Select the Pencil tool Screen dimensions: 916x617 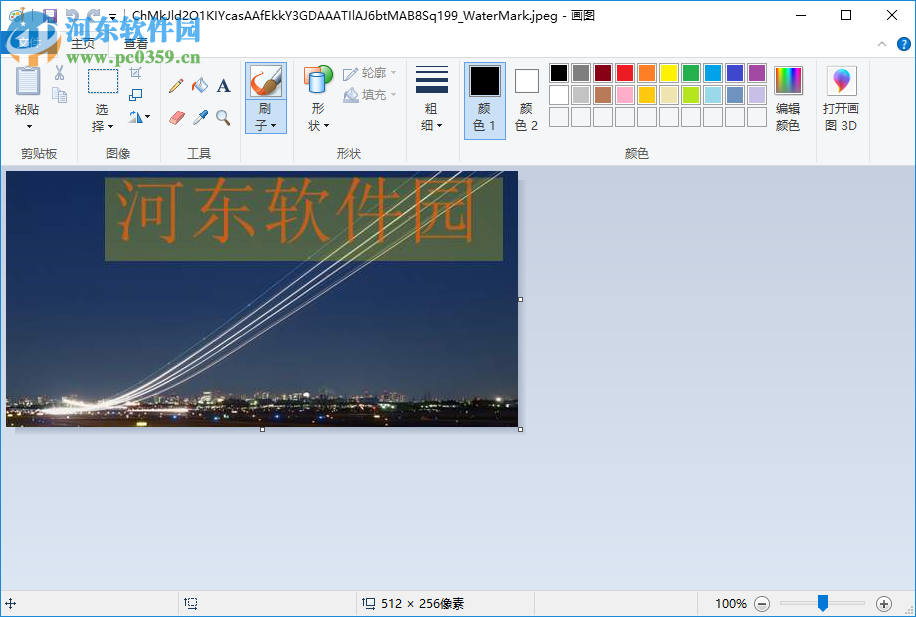coord(176,86)
